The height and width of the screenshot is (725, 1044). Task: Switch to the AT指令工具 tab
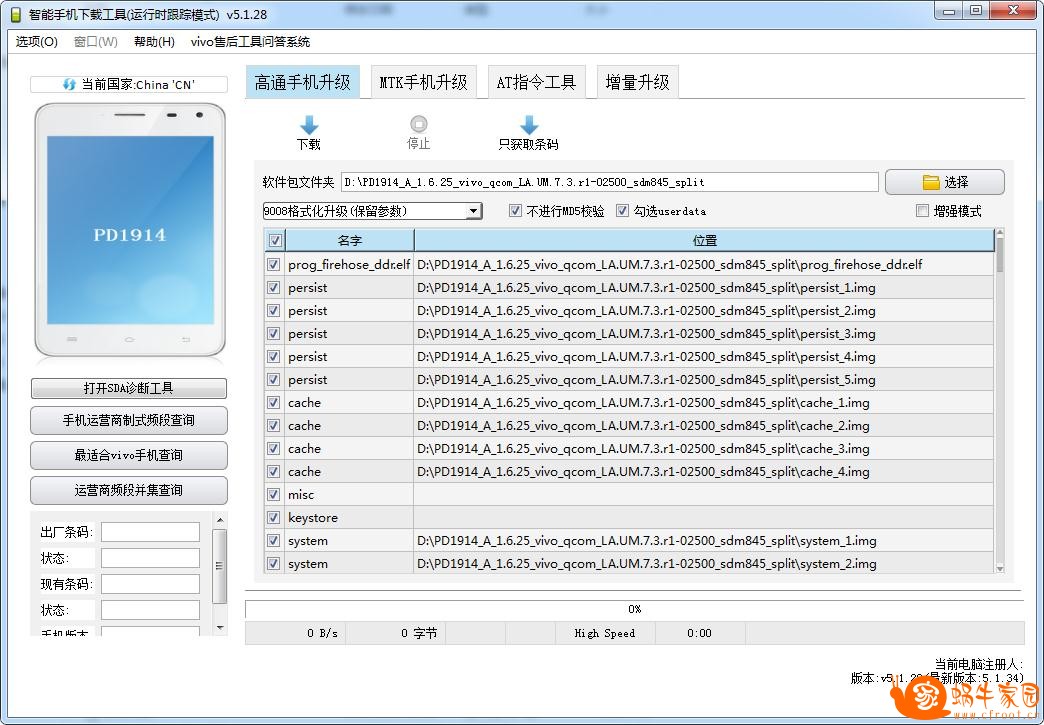click(536, 82)
